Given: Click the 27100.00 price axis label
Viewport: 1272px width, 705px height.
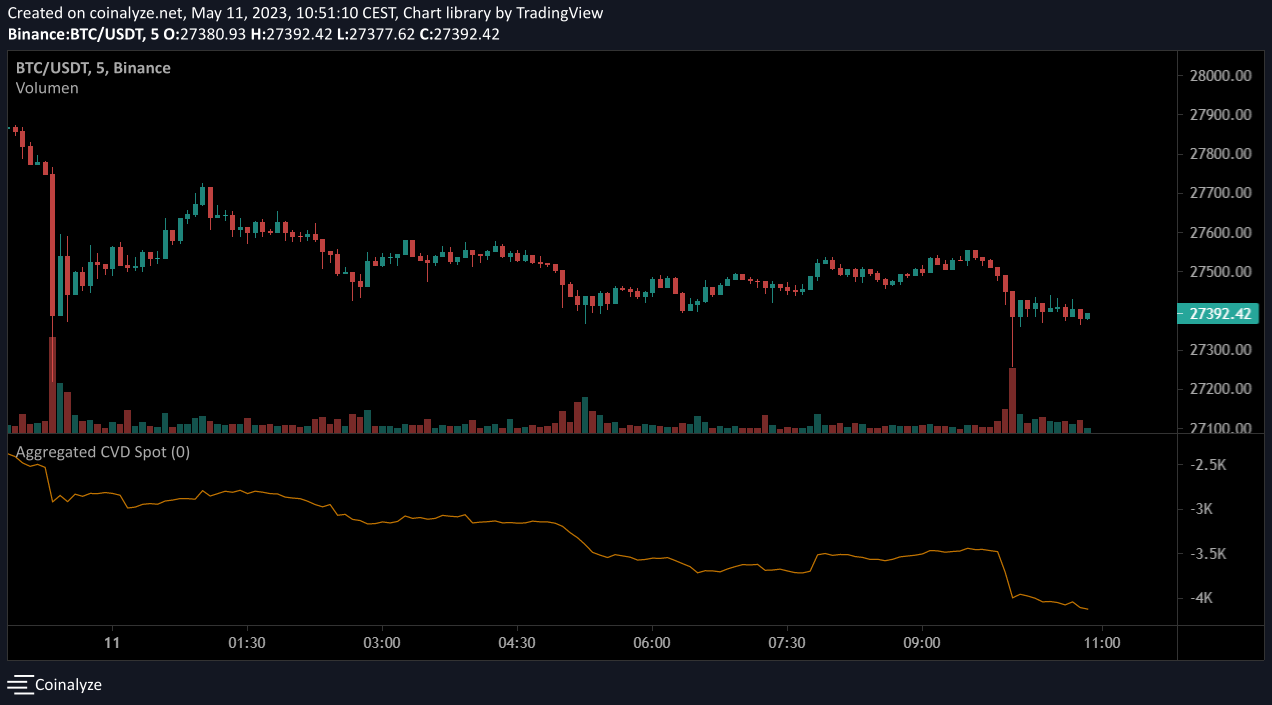Looking at the screenshot, I should (1219, 429).
